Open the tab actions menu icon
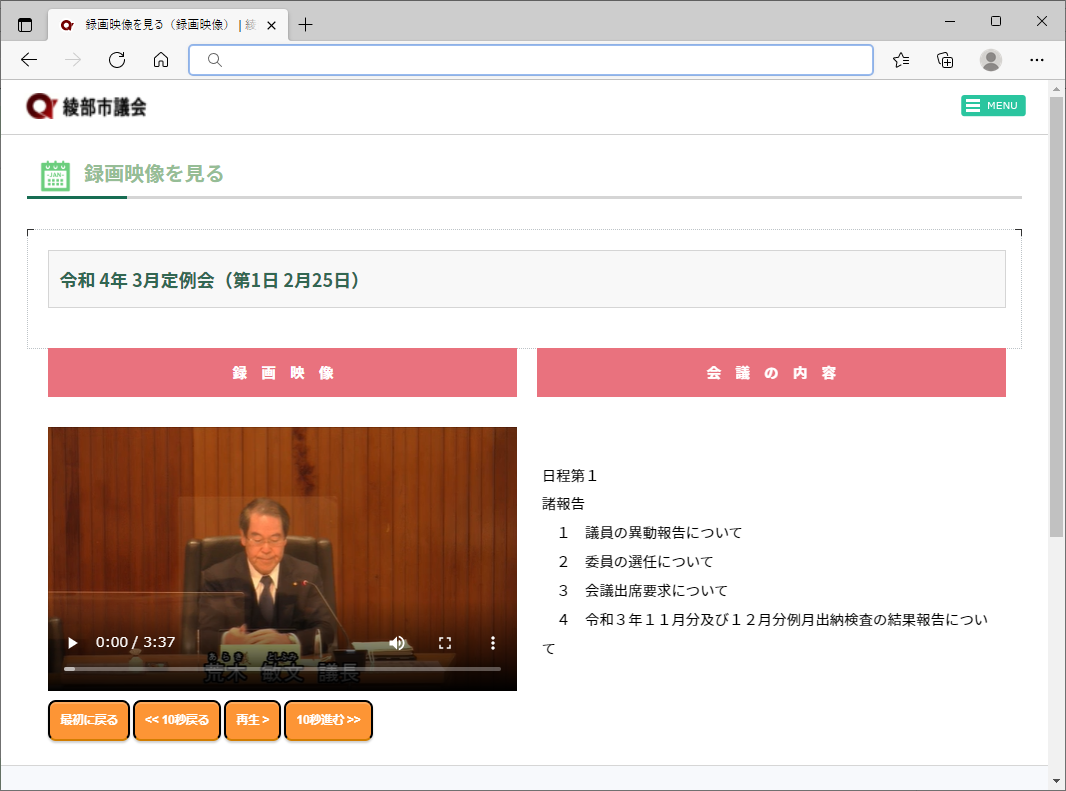 pyautogui.click(x=25, y=25)
